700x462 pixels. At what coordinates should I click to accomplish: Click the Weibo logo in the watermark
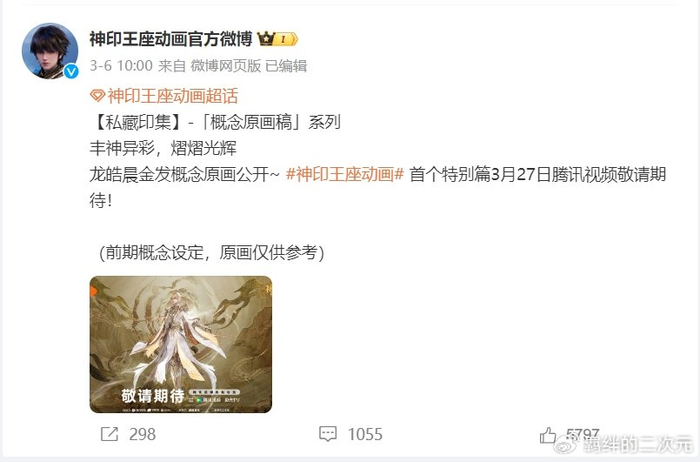pyautogui.click(x=564, y=444)
